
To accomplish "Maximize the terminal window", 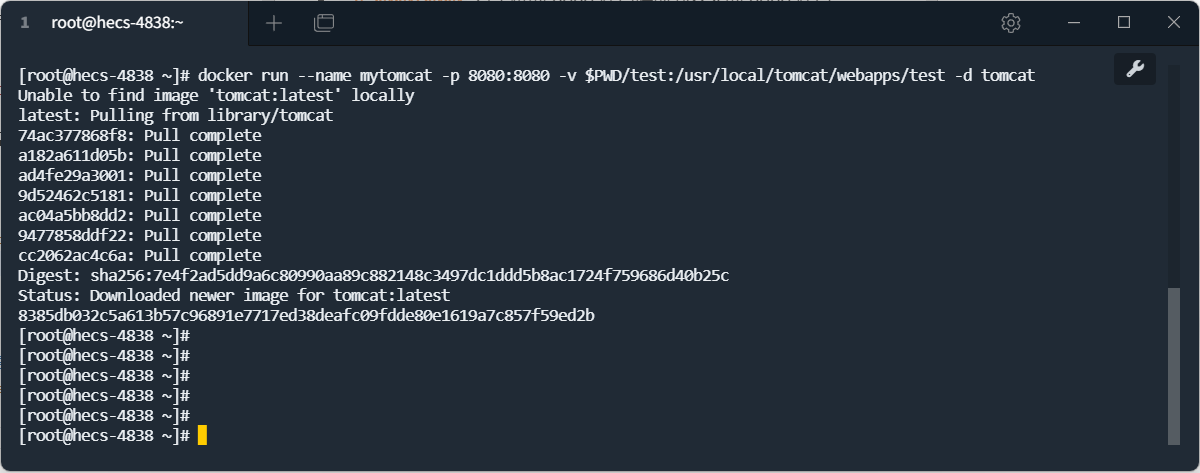I will click(1123, 22).
